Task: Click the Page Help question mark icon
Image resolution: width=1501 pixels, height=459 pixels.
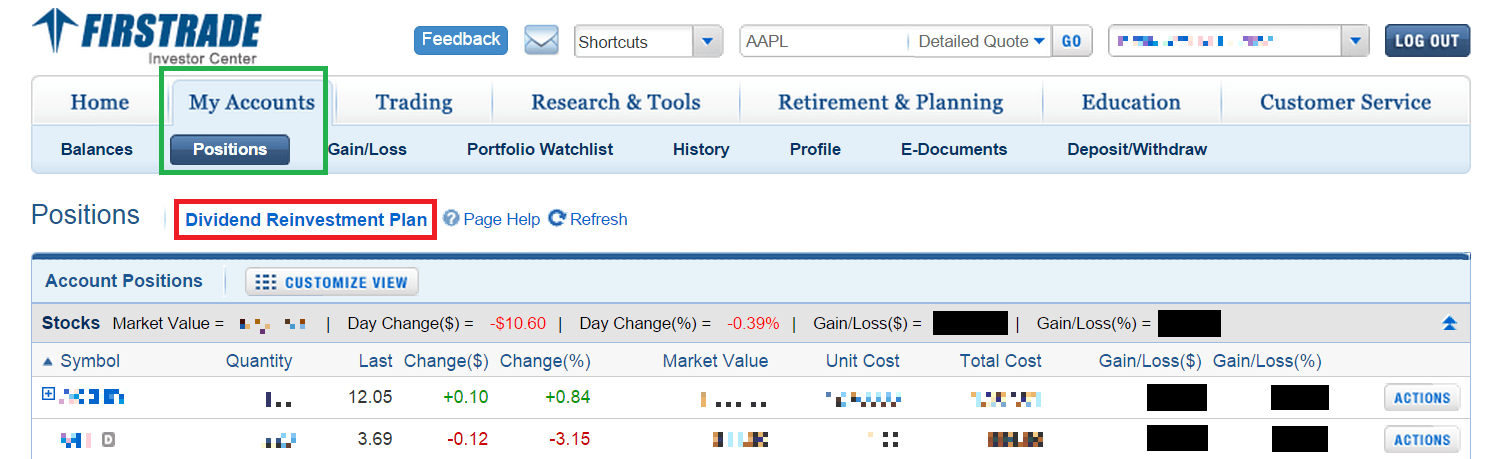Action: point(452,219)
